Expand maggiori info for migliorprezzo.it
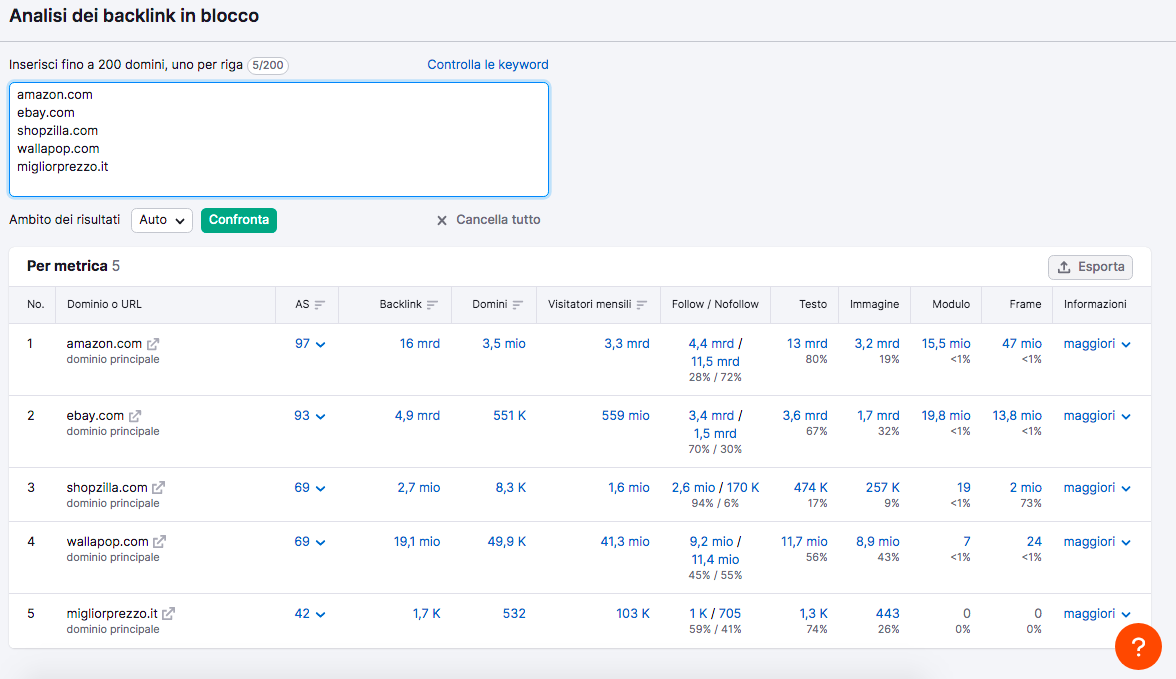Image resolution: width=1176 pixels, height=679 pixels. click(1097, 614)
